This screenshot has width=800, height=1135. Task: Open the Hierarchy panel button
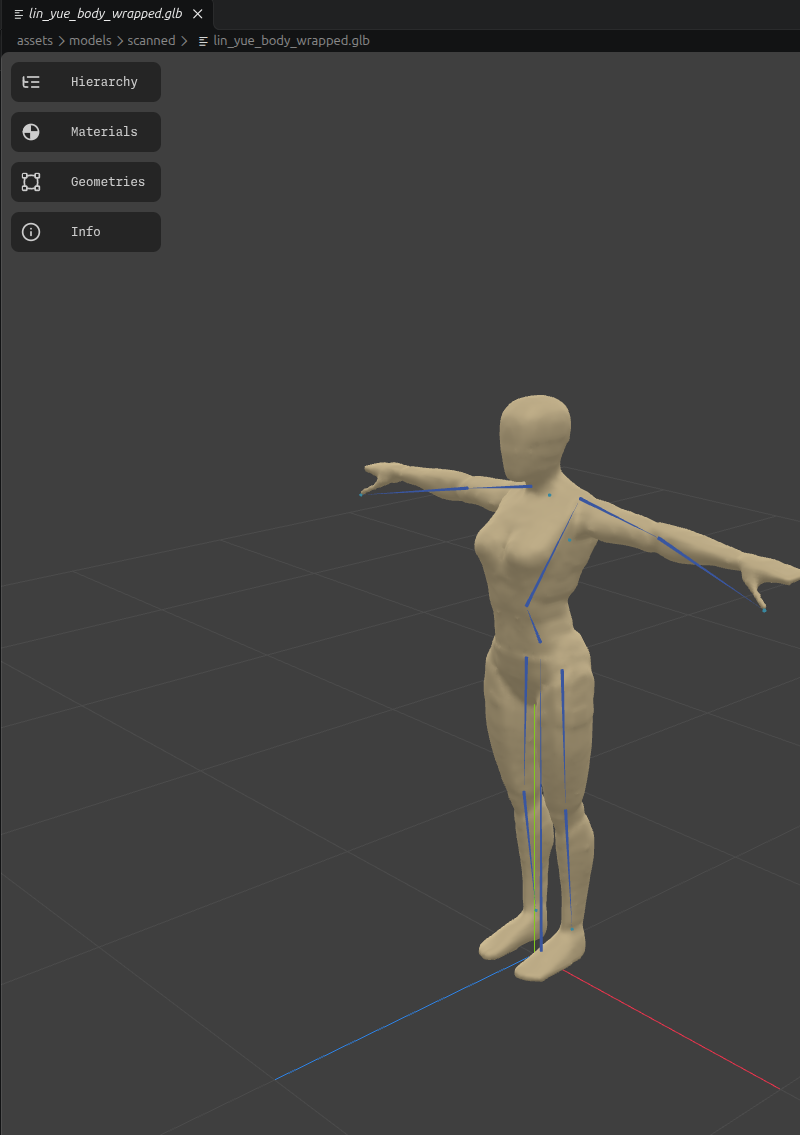tap(85, 82)
